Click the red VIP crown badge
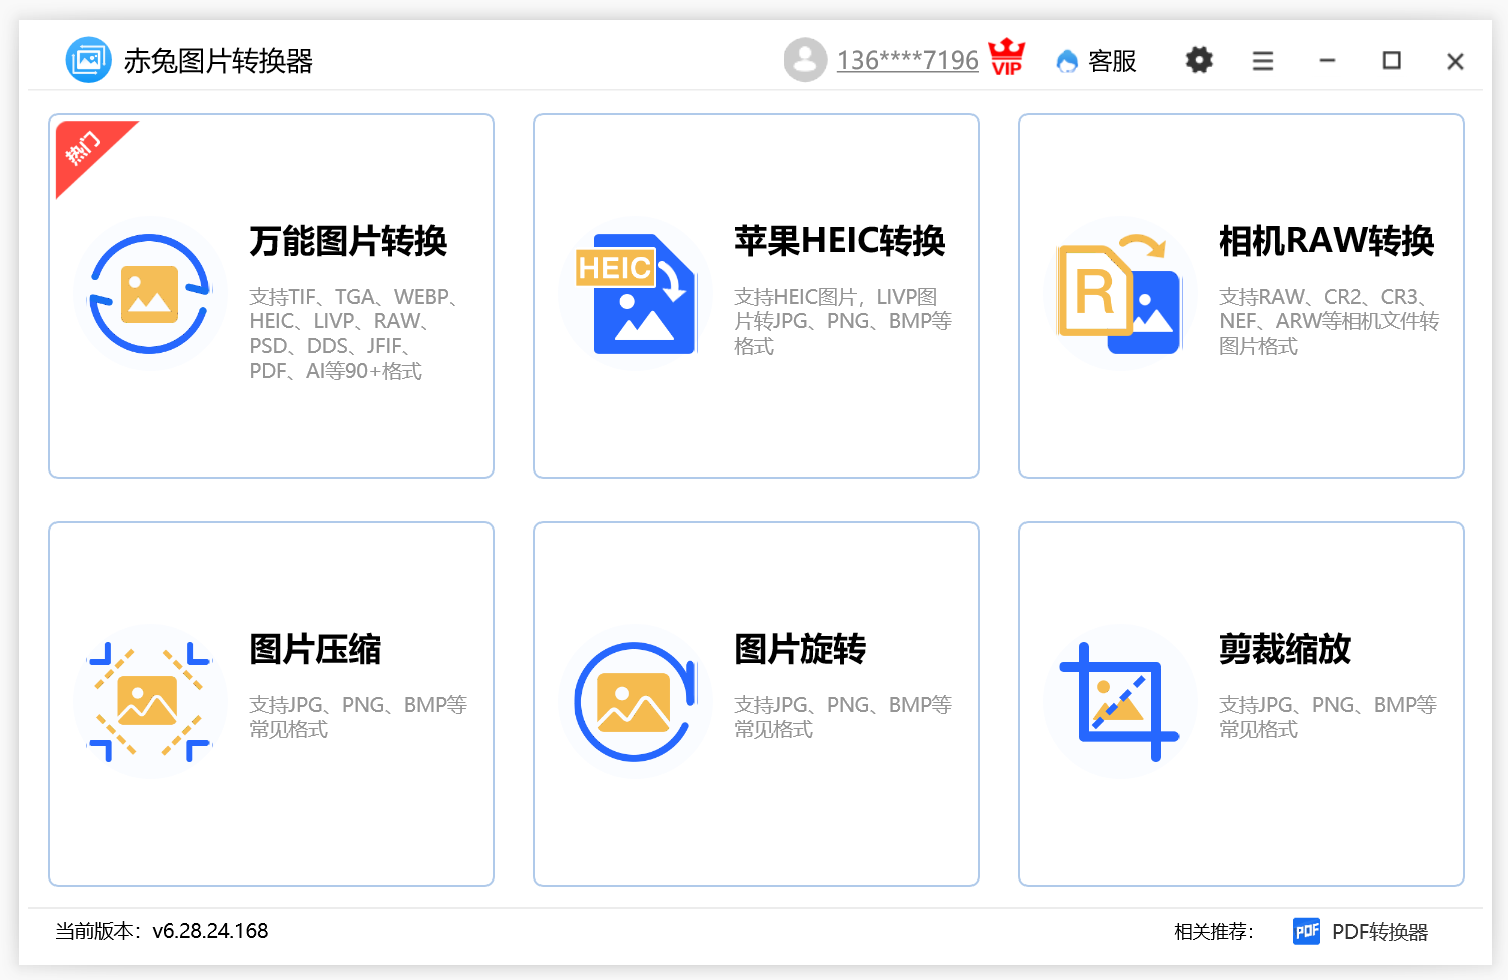This screenshot has height=980, width=1508. coord(1007,57)
